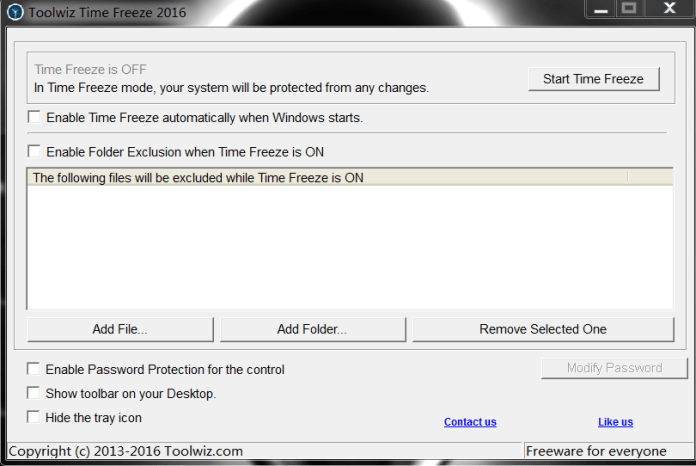696x466 pixels.
Task: Close the Toolwiz Time Freeze window
Action: click(x=669, y=8)
